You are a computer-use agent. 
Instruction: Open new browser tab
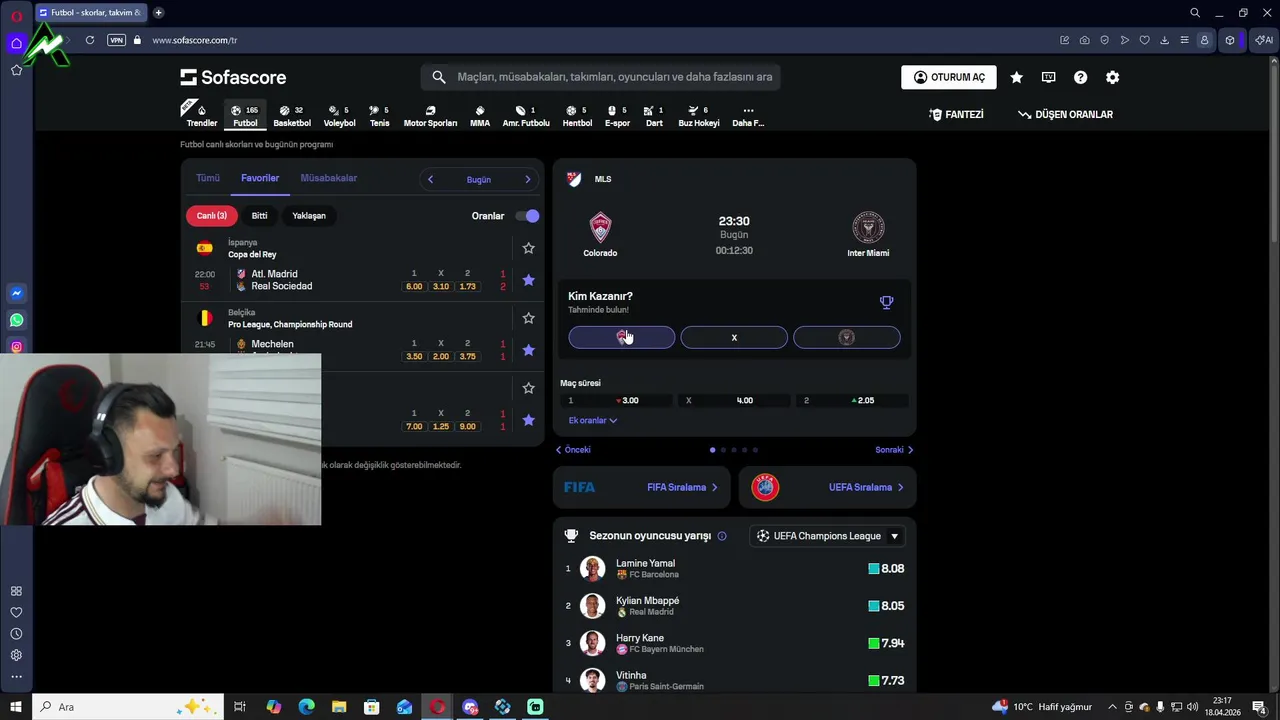pos(158,13)
